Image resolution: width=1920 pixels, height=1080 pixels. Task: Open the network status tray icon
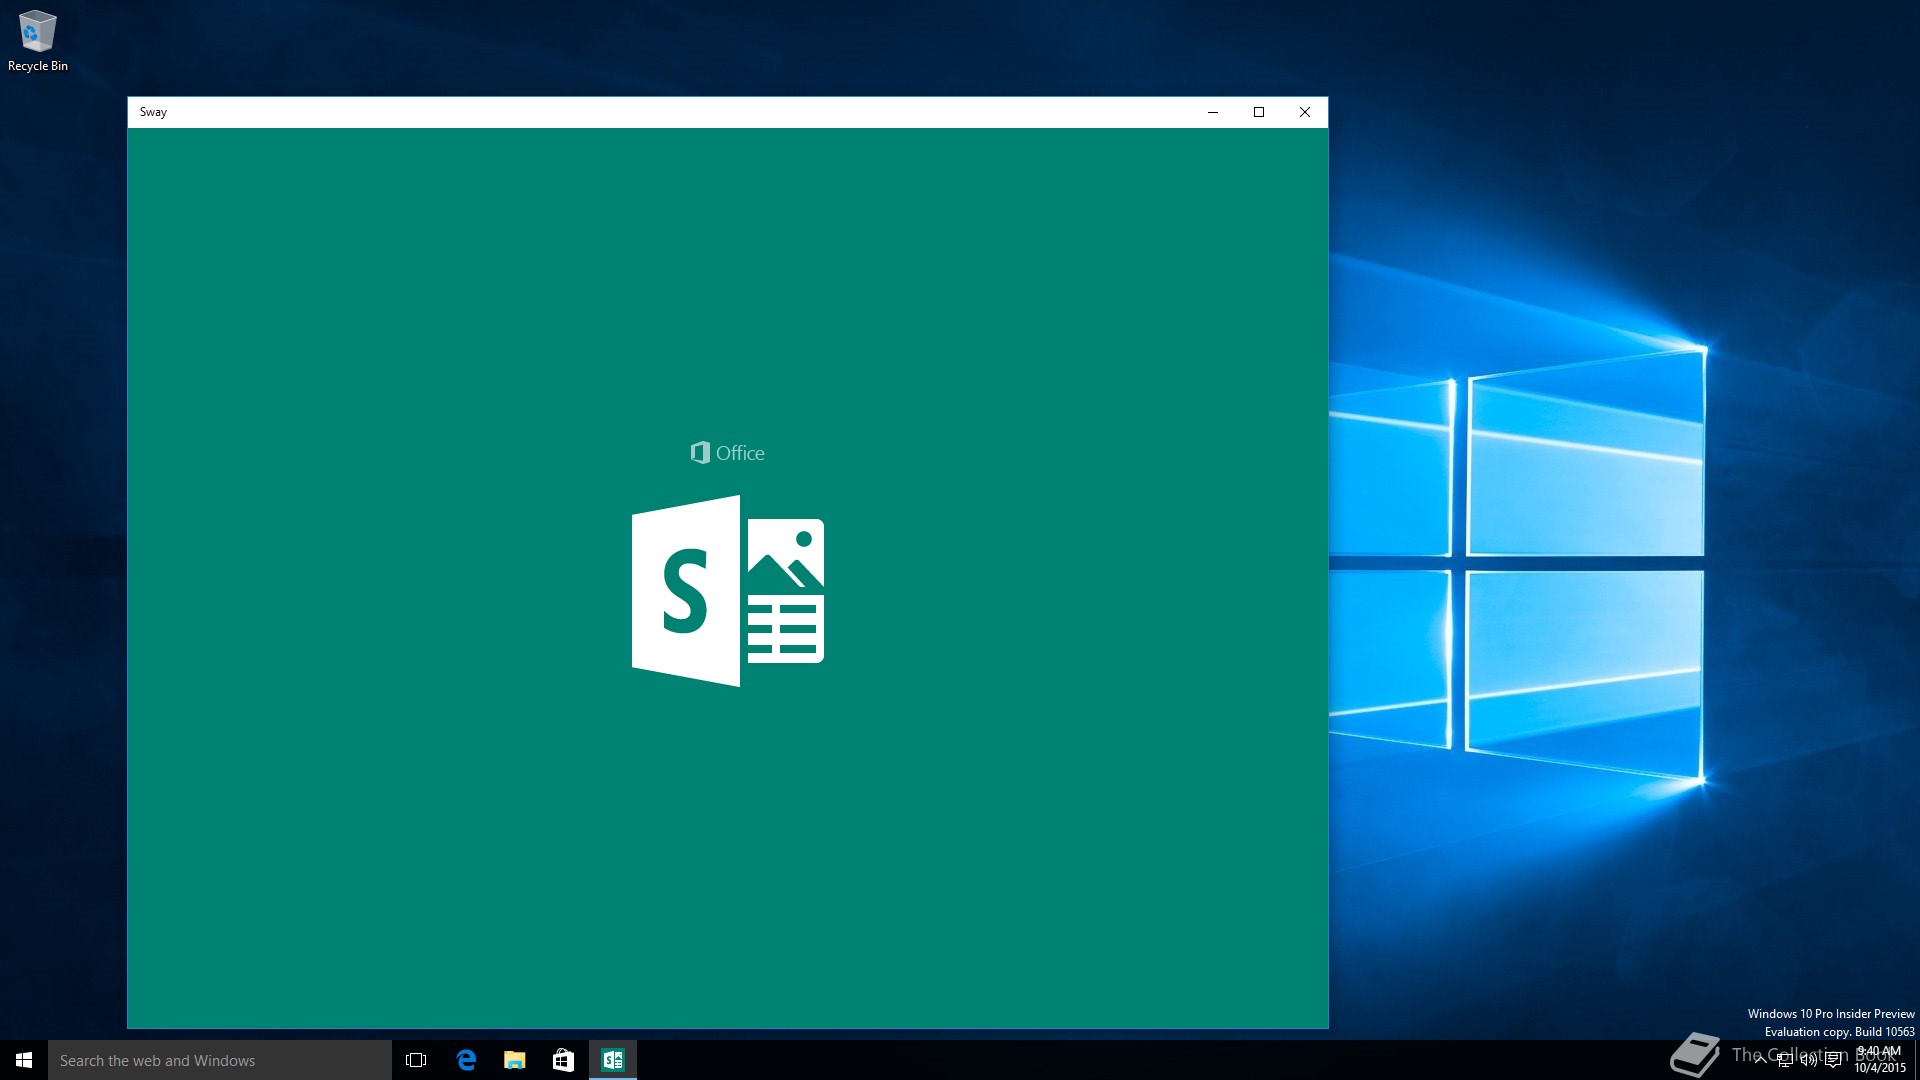[x=1784, y=1060]
